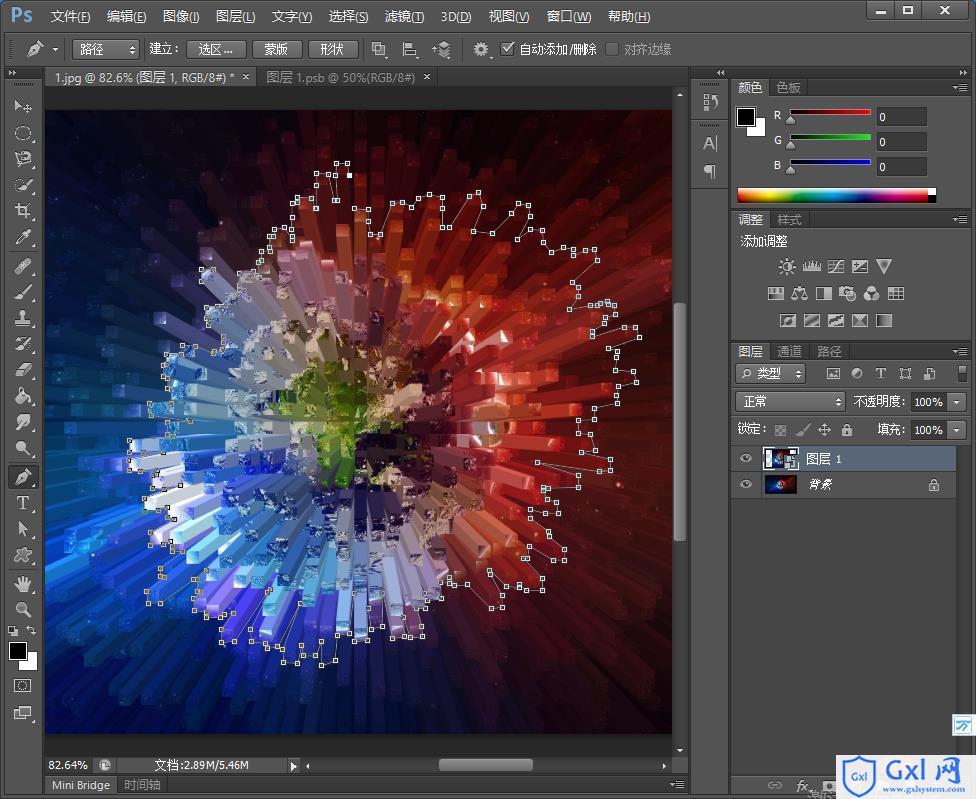Open the 图层(L) menu
The image size is (976, 799).
(235, 16)
